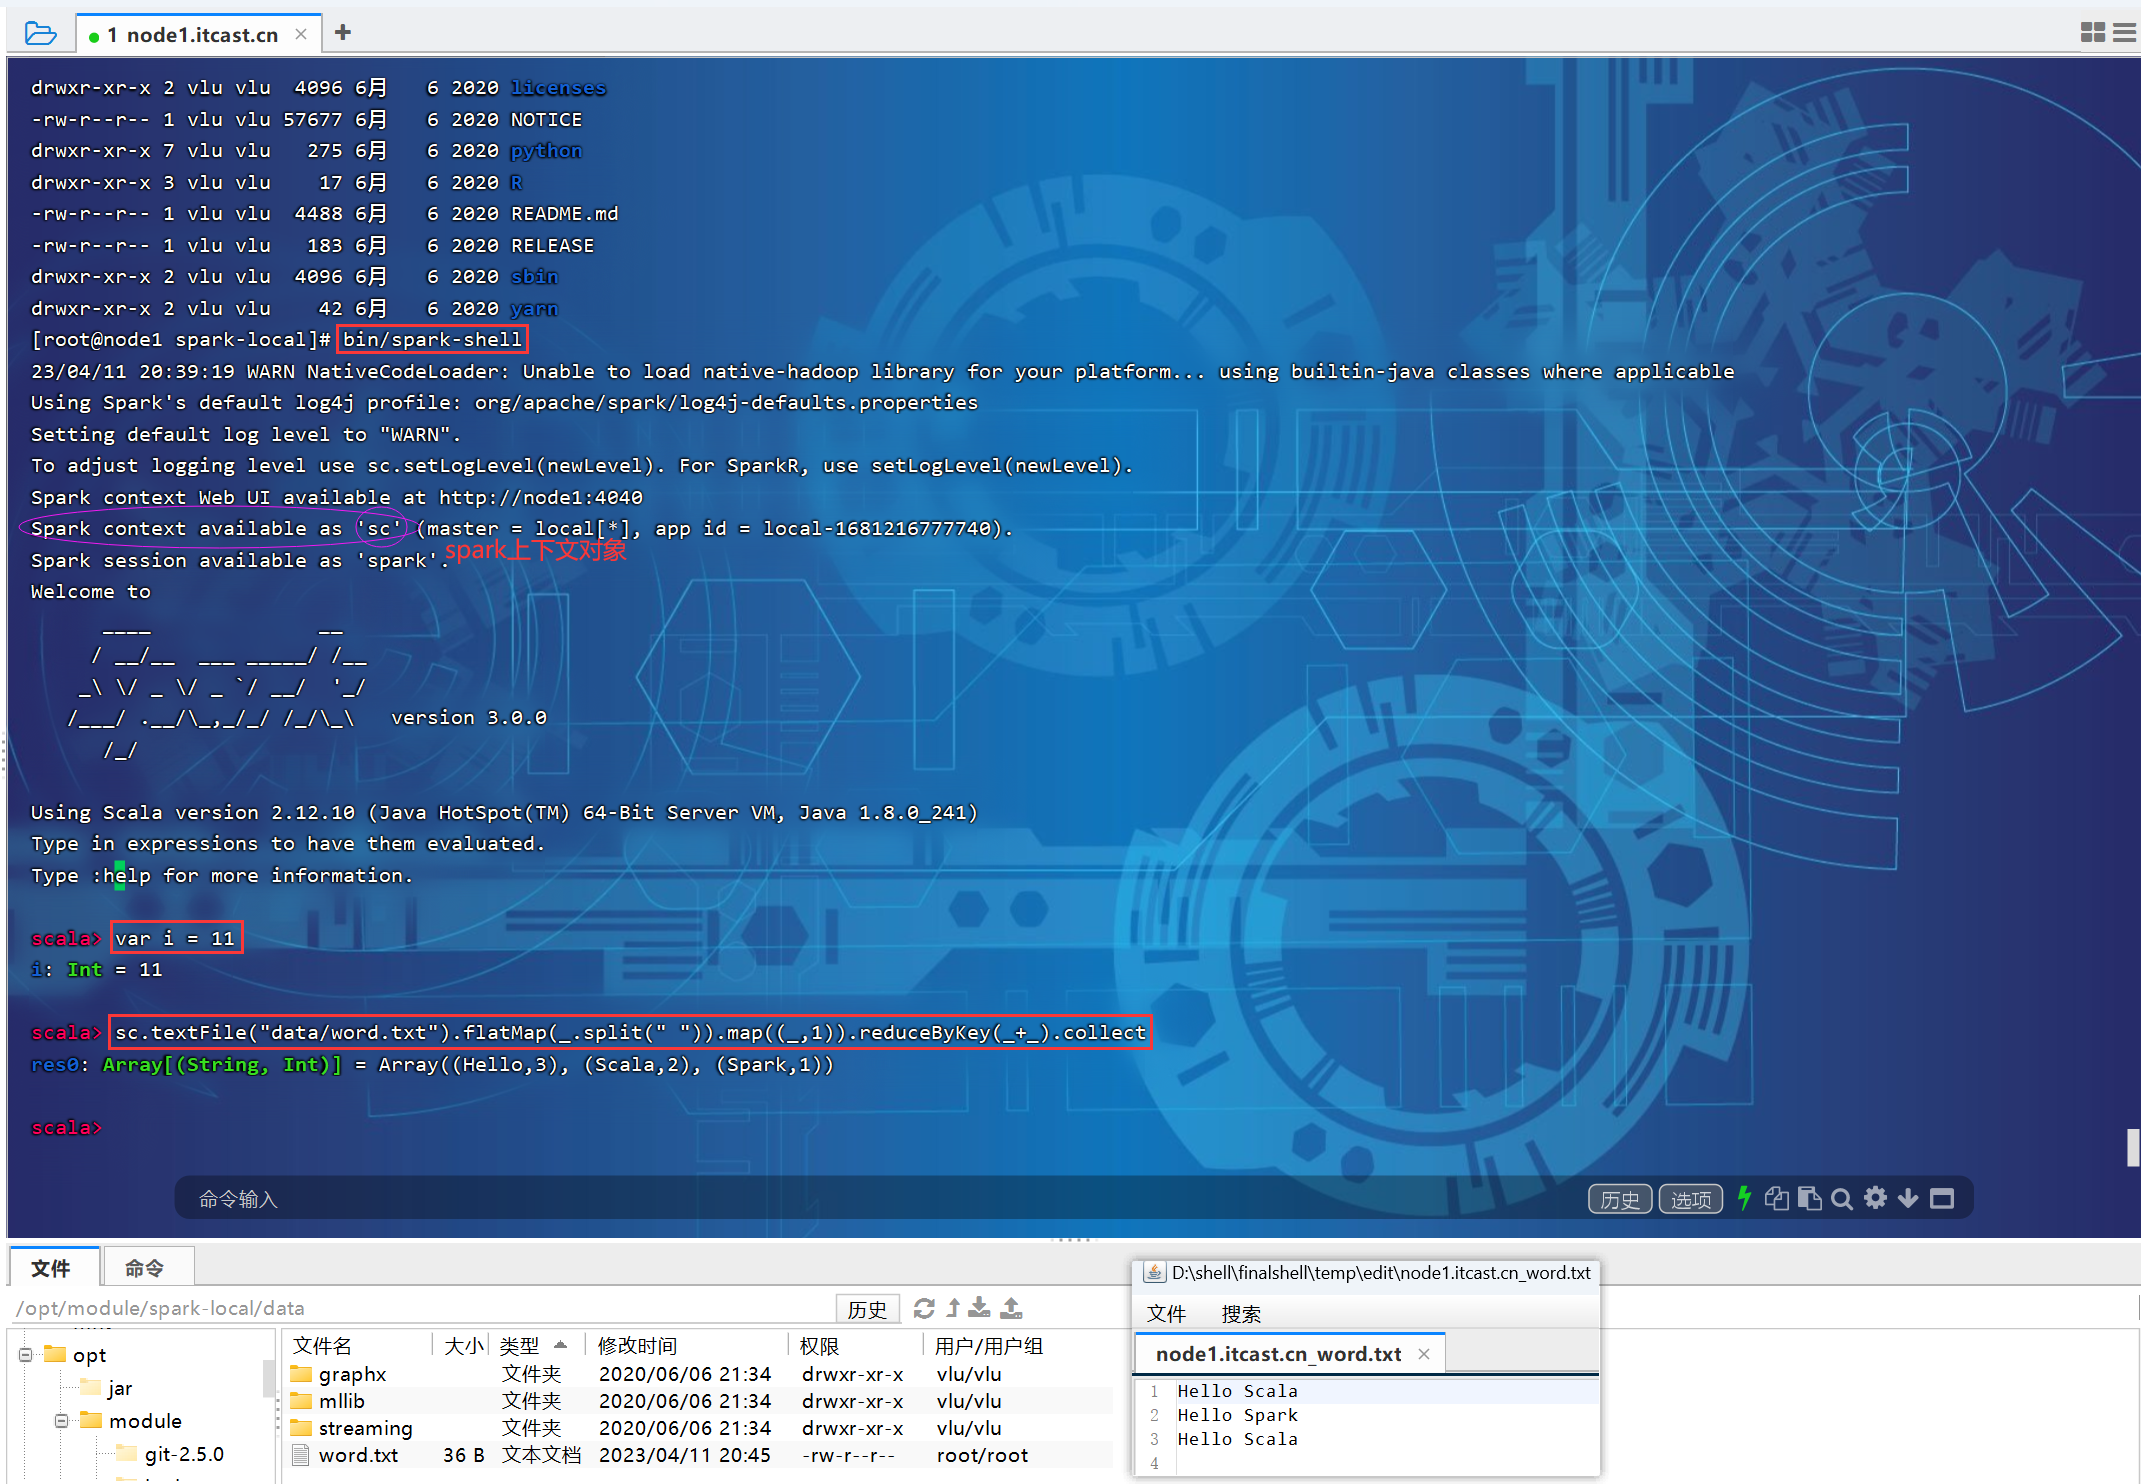
Task: Go up to parent directory icon
Action: (953, 1308)
